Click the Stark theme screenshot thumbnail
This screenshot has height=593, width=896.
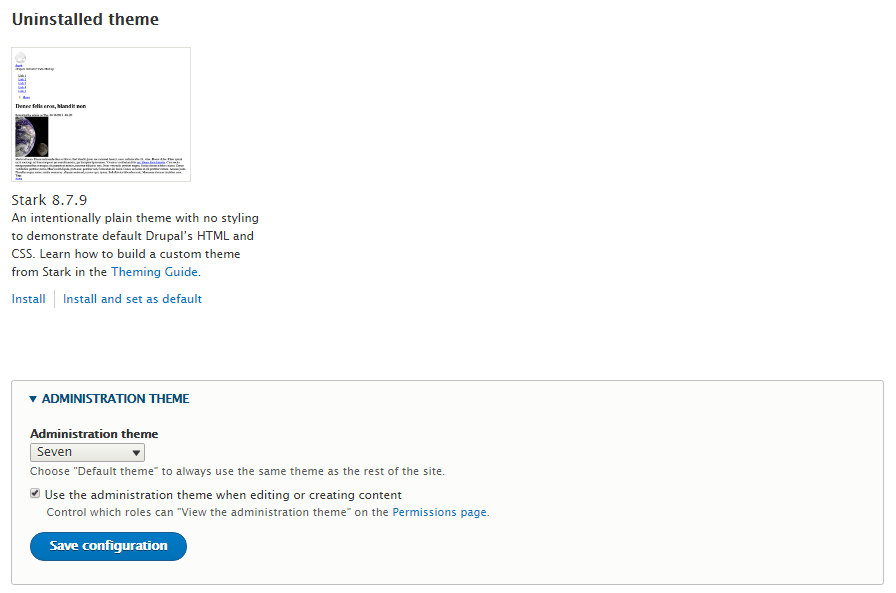101,114
